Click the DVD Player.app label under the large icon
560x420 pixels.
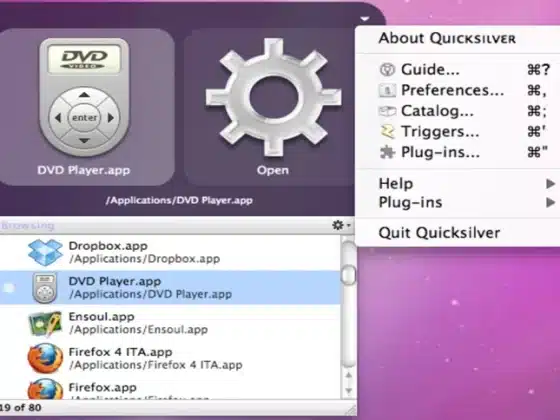pyautogui.click(x=84, y=170)
